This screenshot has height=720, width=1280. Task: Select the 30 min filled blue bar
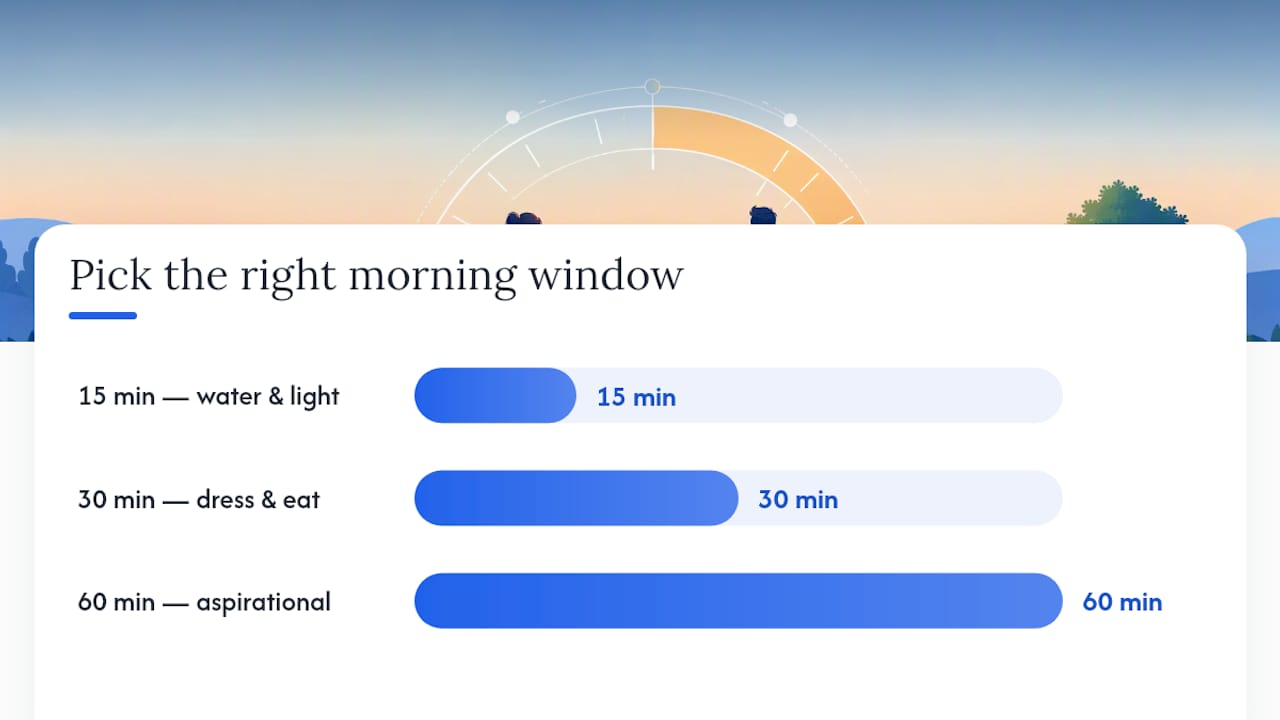(x=576, y=498)
